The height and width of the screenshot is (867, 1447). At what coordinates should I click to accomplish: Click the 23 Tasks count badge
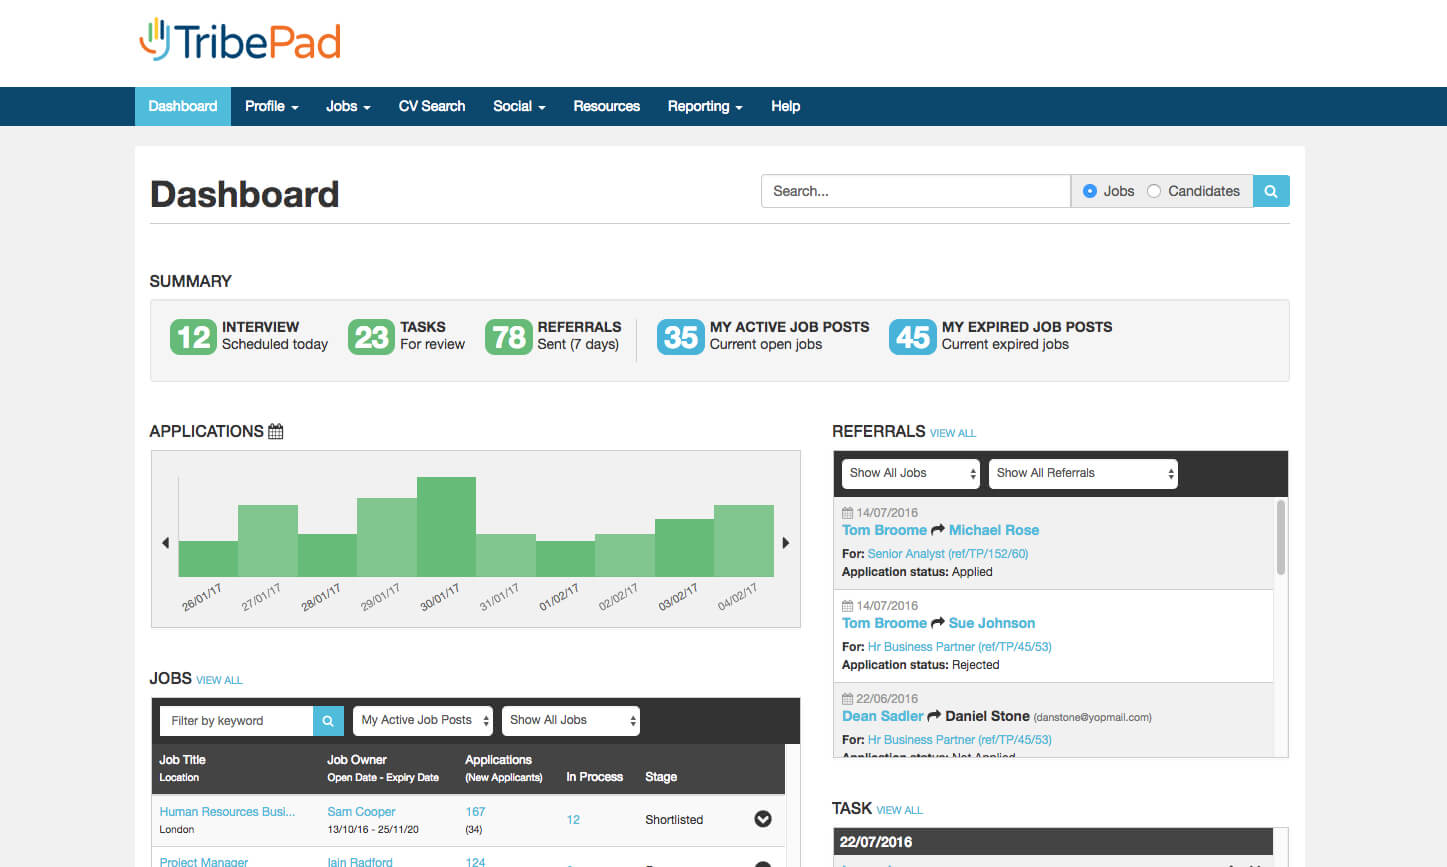[x=371, y=337]
